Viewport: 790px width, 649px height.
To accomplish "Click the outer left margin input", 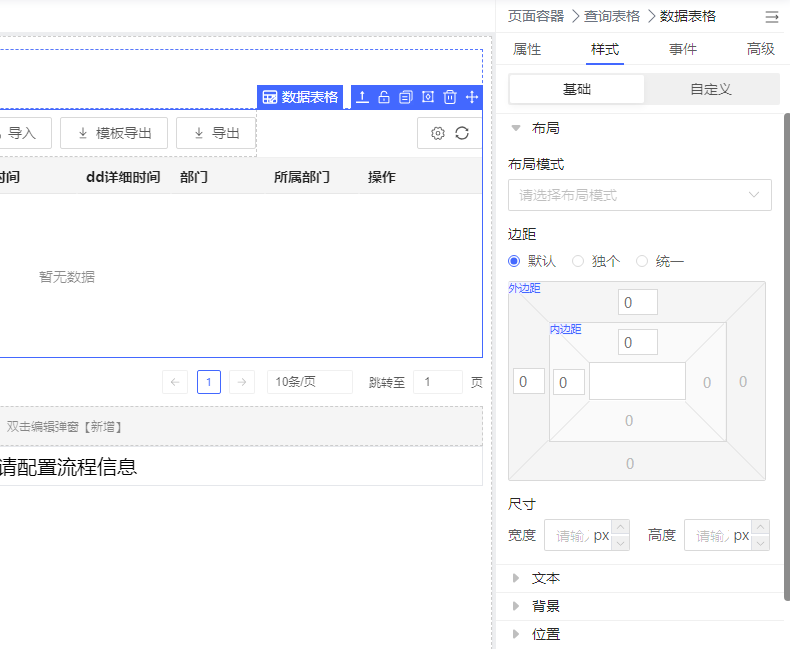I will [x=529, y=381].
